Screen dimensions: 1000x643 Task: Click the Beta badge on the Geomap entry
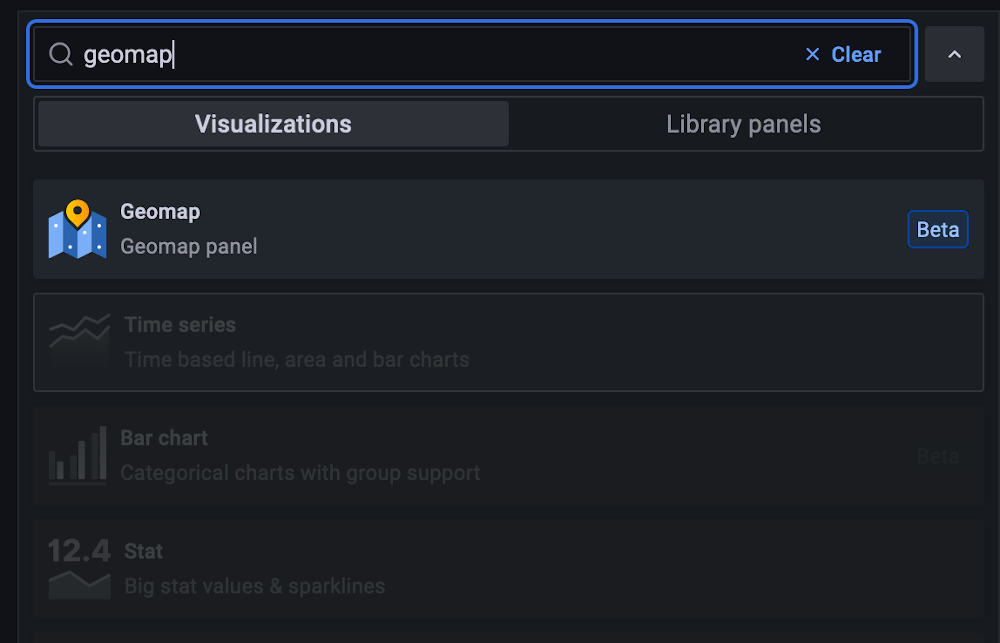click(937, 229)
